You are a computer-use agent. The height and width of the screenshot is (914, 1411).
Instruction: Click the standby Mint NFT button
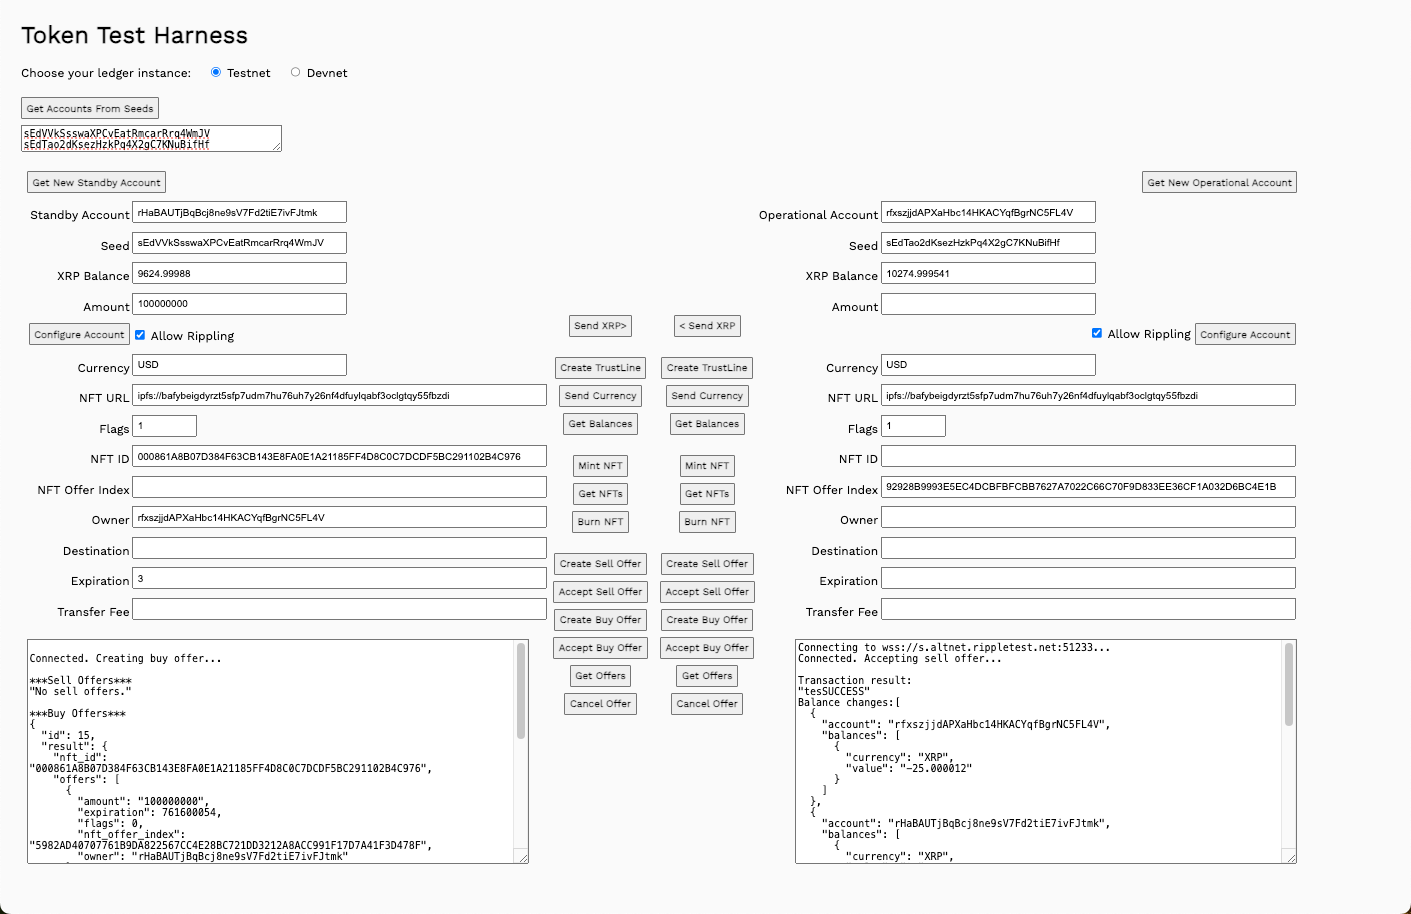(x=600, y=466)
